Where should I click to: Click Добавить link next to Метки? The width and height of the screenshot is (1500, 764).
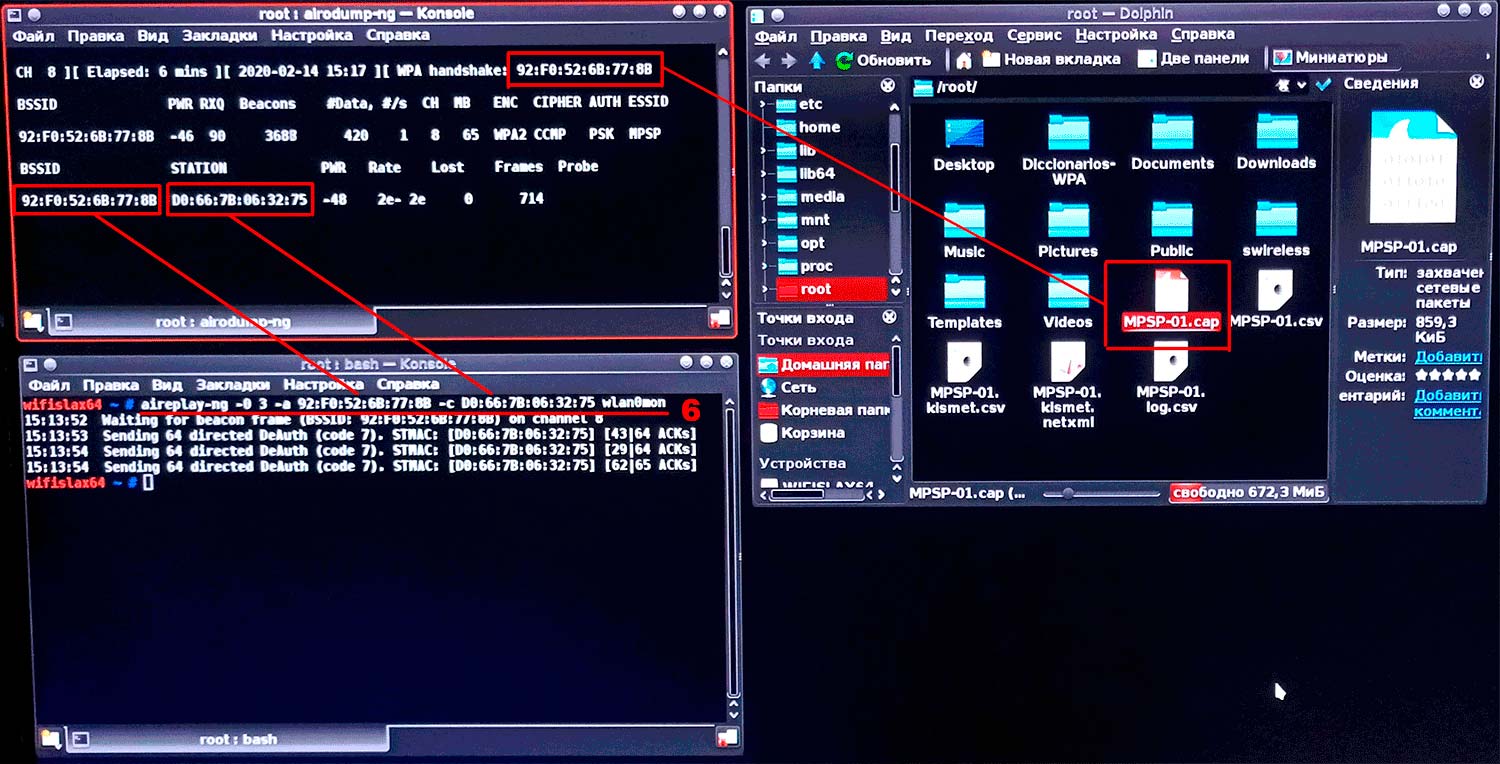[1447, 356]
